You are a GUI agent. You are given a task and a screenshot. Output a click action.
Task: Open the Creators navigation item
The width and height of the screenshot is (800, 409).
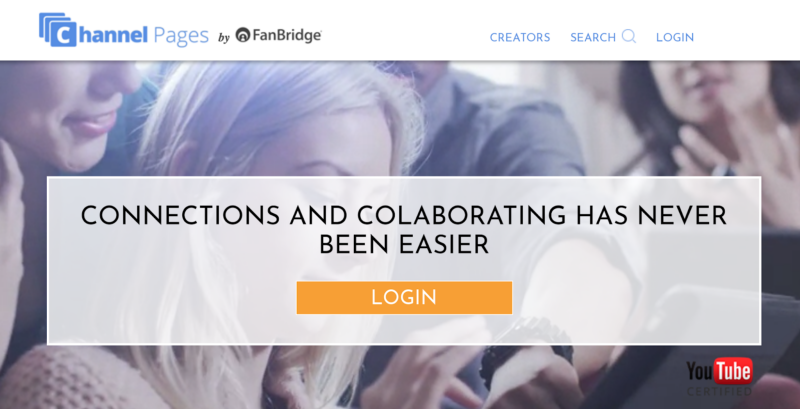pos(520,37)
